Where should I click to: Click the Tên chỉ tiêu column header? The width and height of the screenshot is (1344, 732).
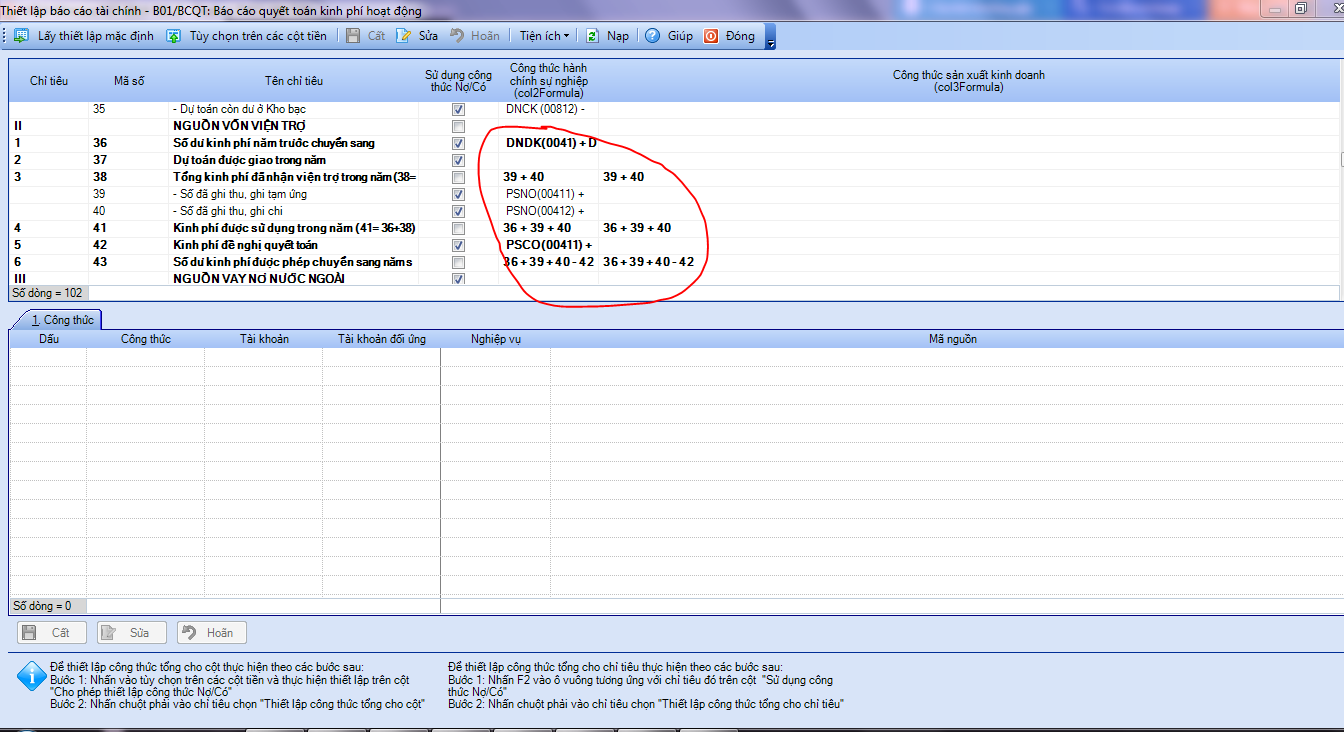coord(294,80)
